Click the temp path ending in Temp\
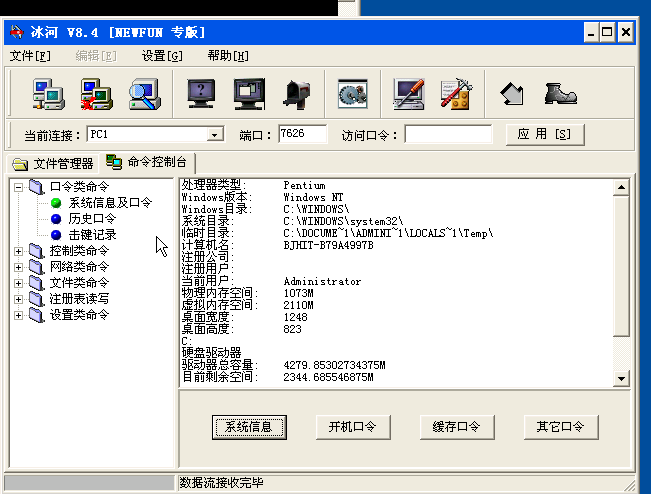The height and width of the screenshot is (494, 651). point(388,233)
